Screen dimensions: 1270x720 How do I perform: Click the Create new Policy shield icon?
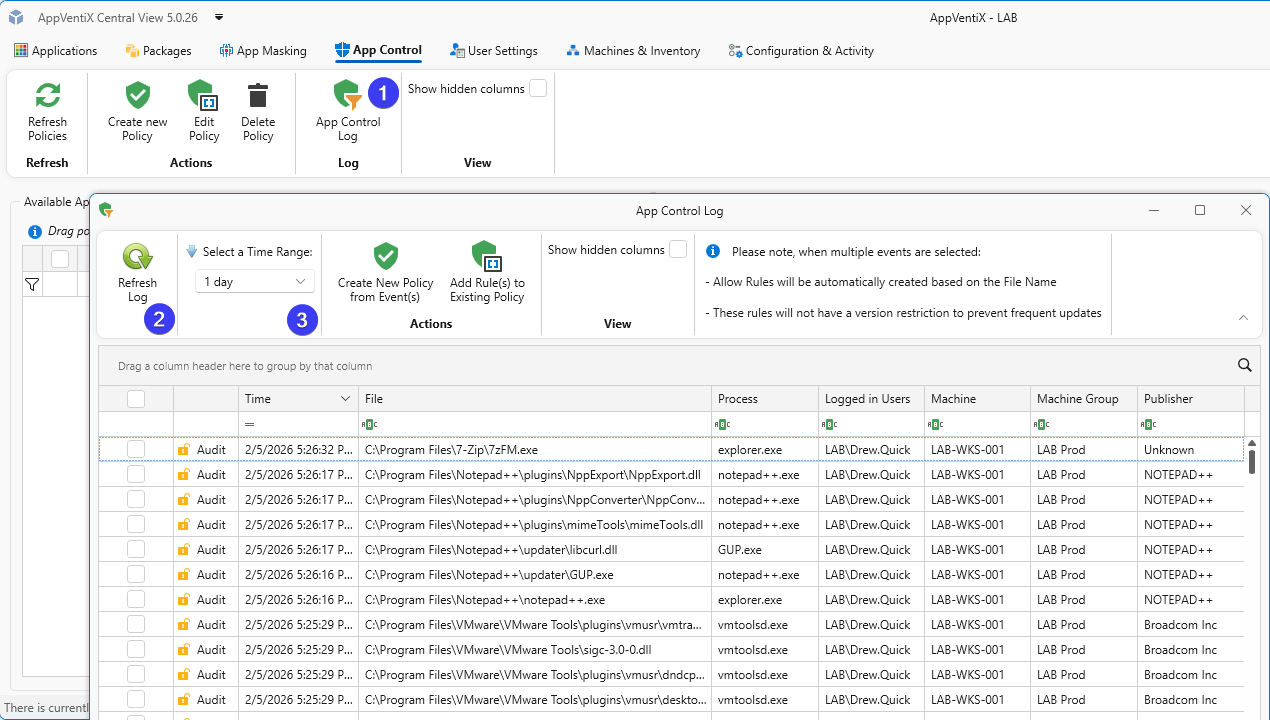[138, 96]
